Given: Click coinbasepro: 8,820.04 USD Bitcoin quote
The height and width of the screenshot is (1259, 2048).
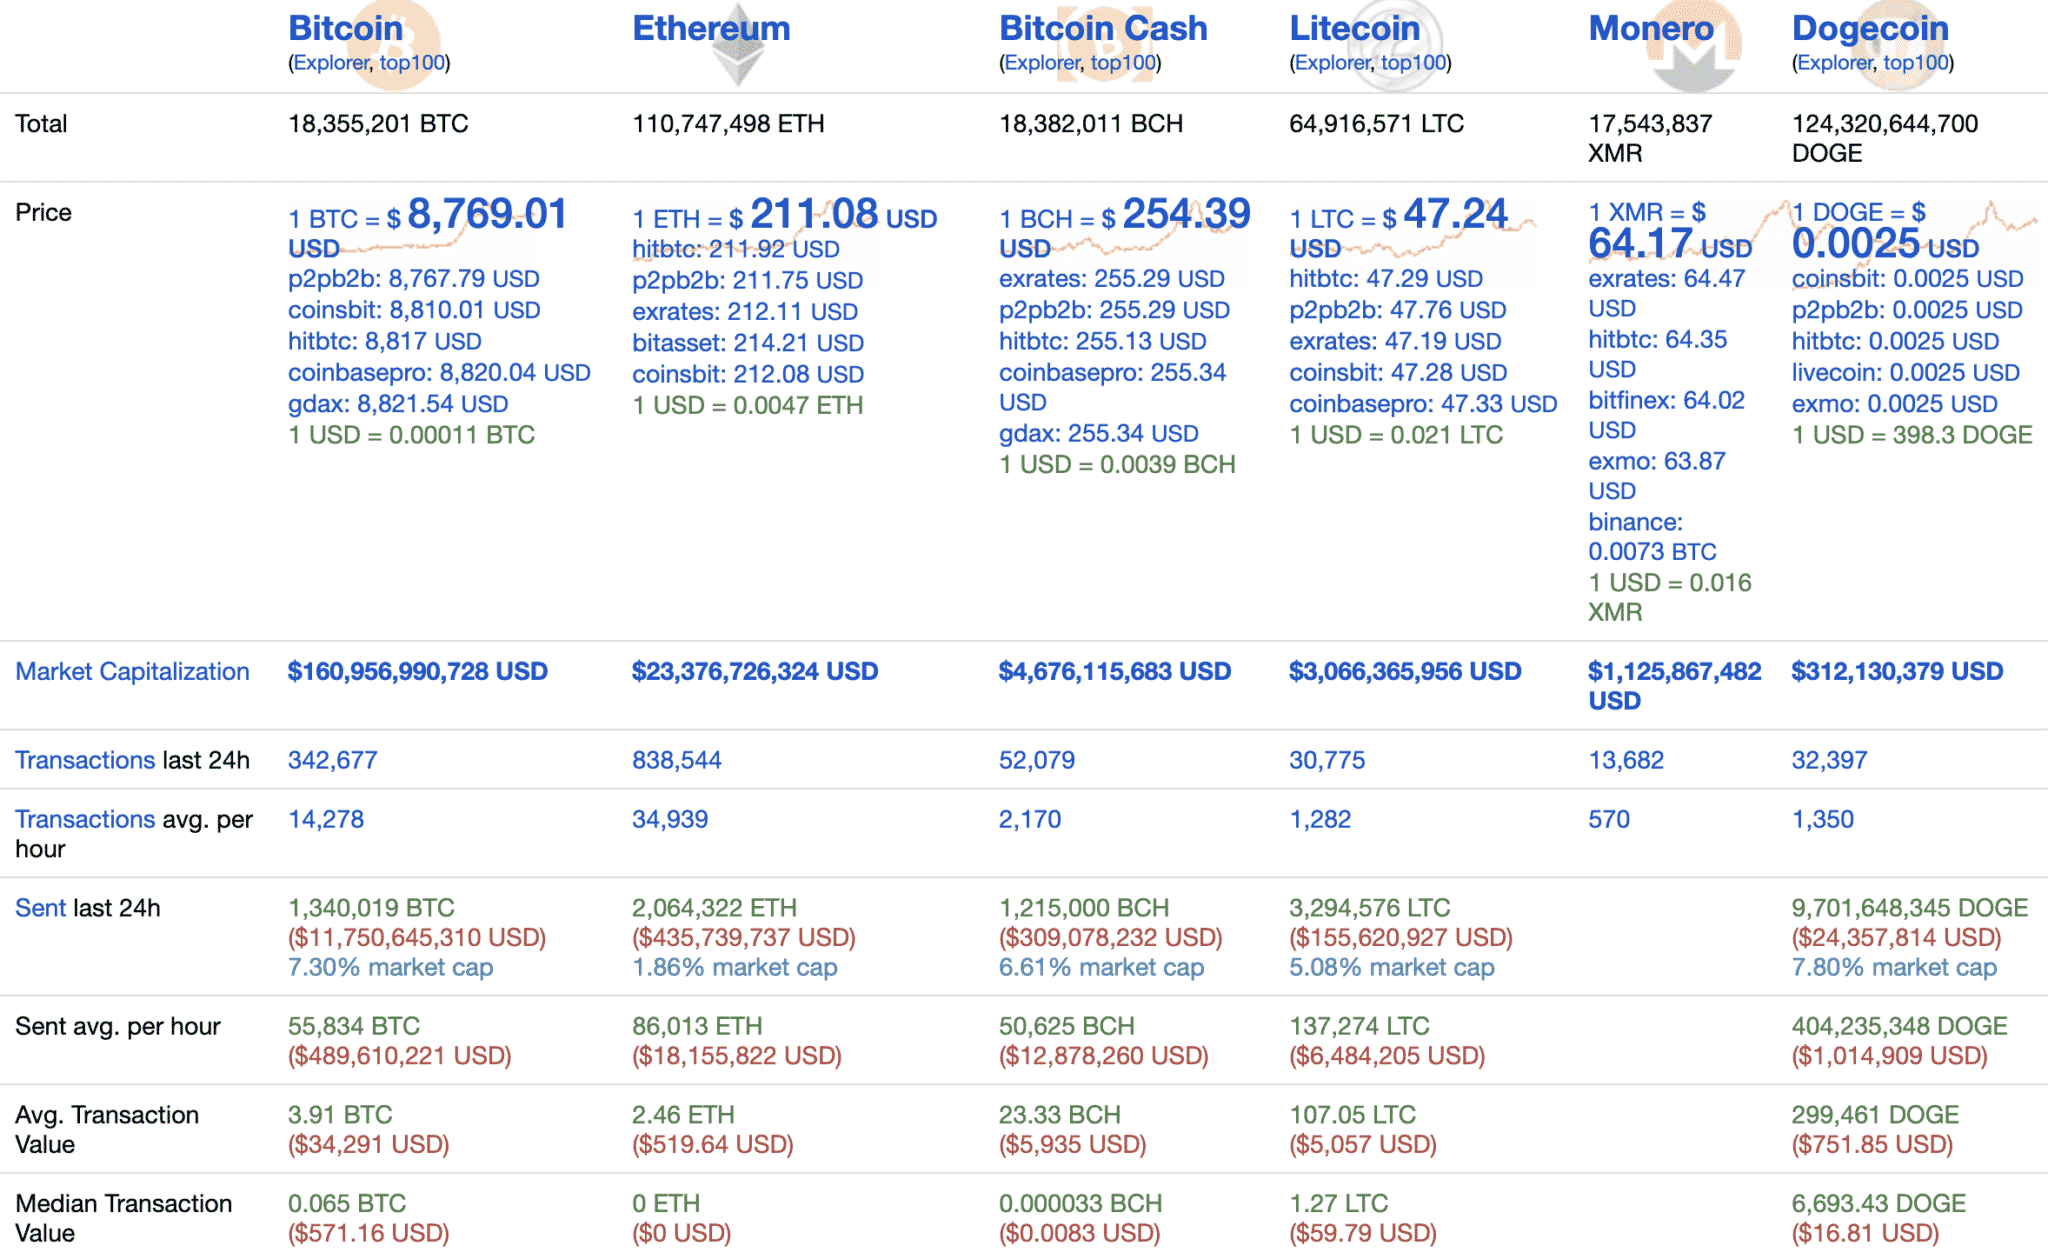Looking at the screenshot, I should 439,373.
